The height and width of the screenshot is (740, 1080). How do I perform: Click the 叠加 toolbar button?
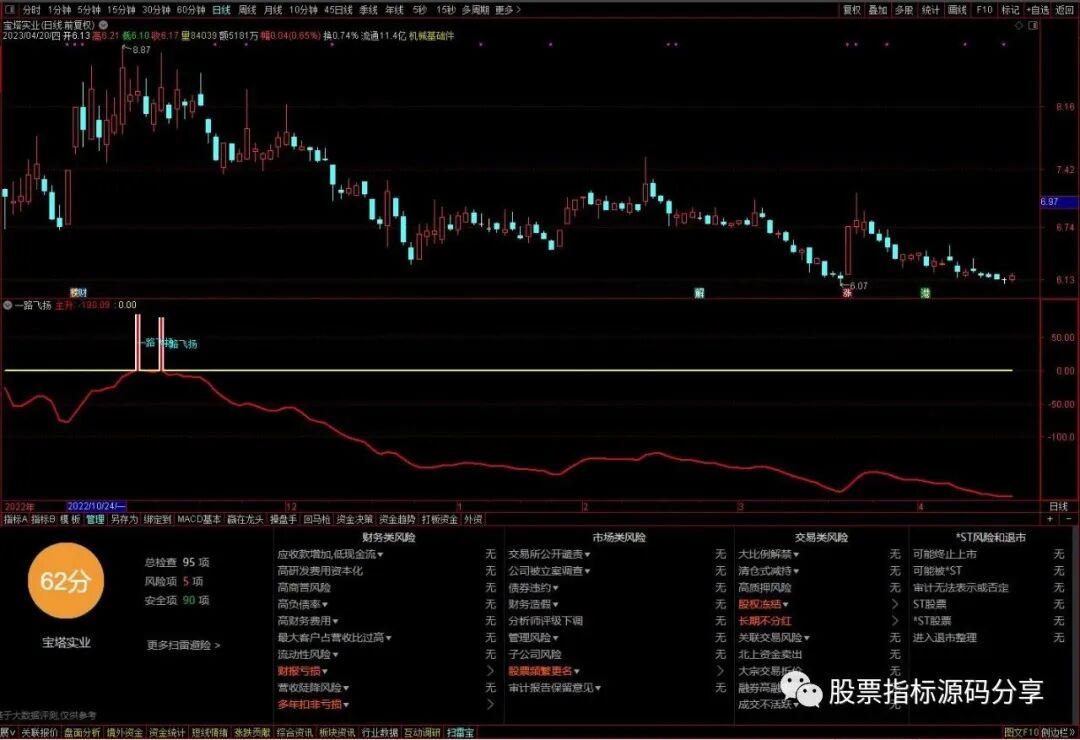(x=878, y=10)
